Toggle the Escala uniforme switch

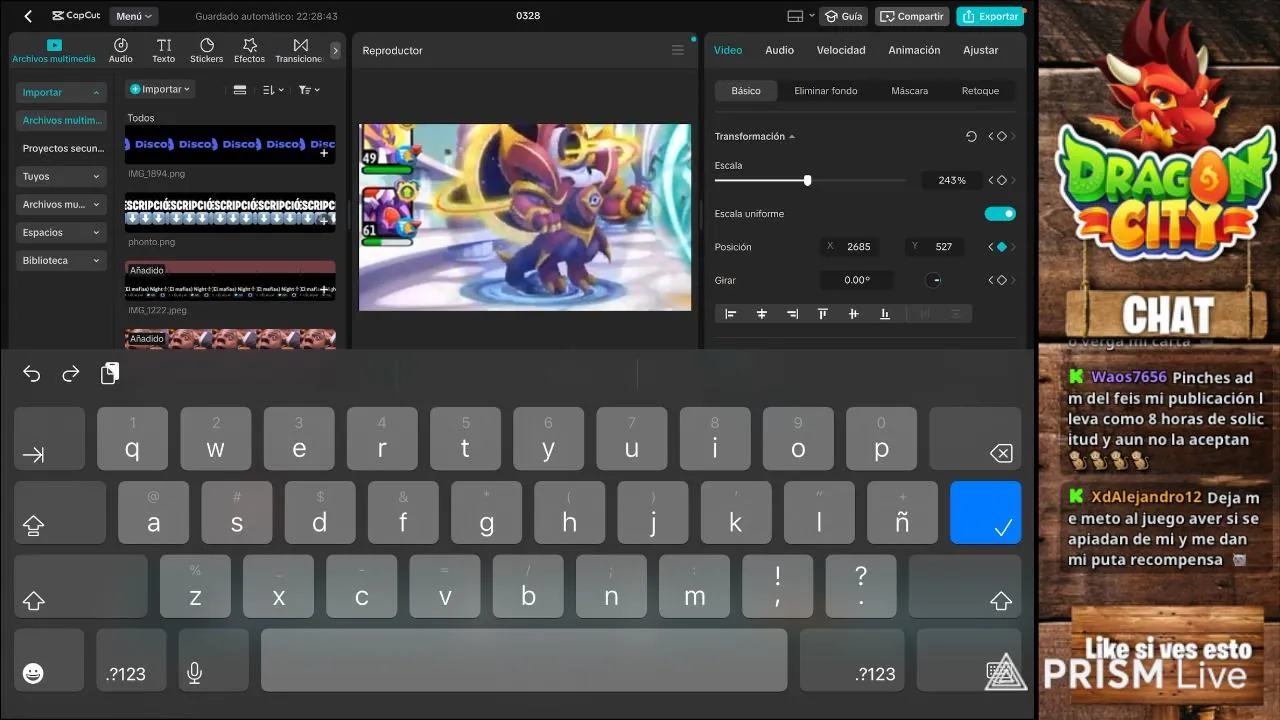pyautogui.click(x=1000, y=214)
